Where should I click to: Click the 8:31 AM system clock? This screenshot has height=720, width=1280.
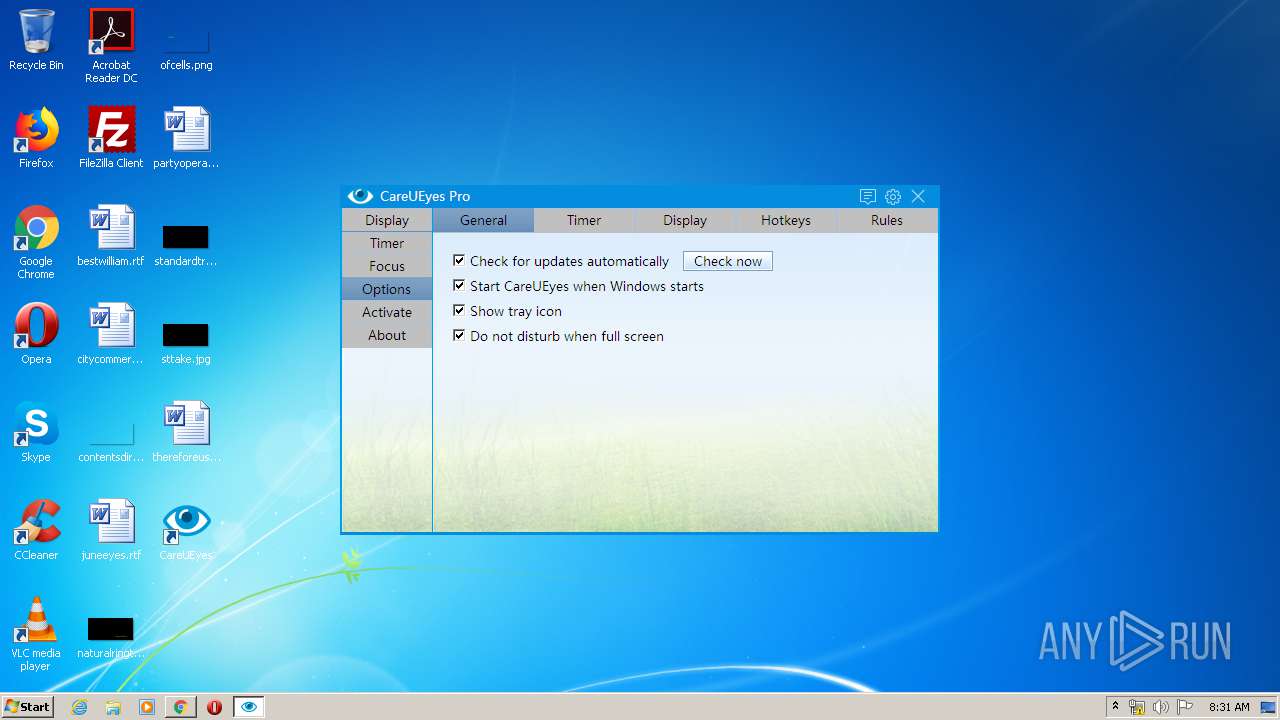(x=1229, y=707)
